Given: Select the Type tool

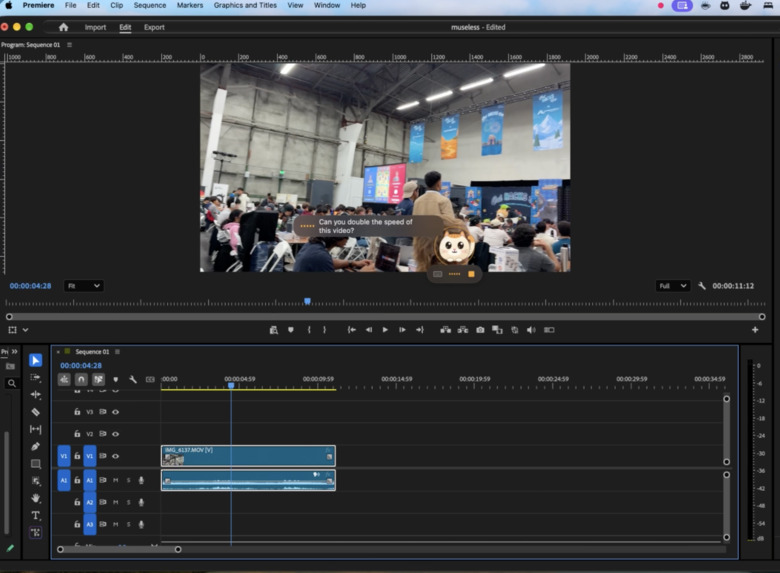Looking at the screenshot, I should pyautogui.click(x=35, y=515).
